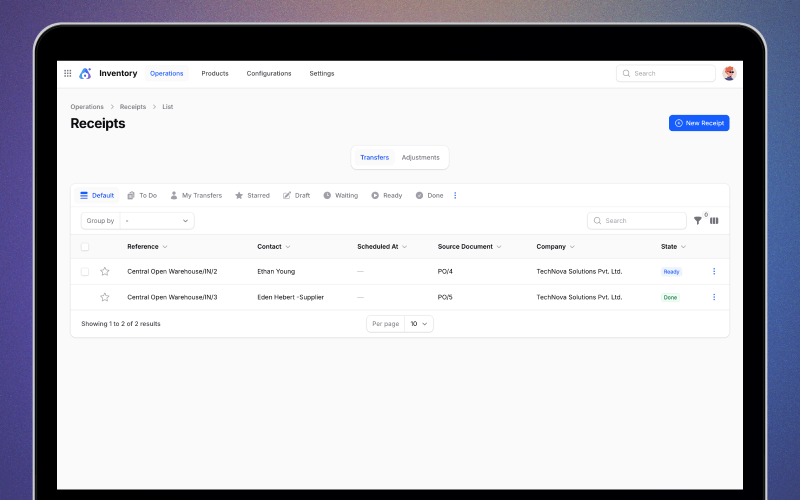The image size is (800, 500).
Task: Open the column toggle icon
Action: pos(714,220)
